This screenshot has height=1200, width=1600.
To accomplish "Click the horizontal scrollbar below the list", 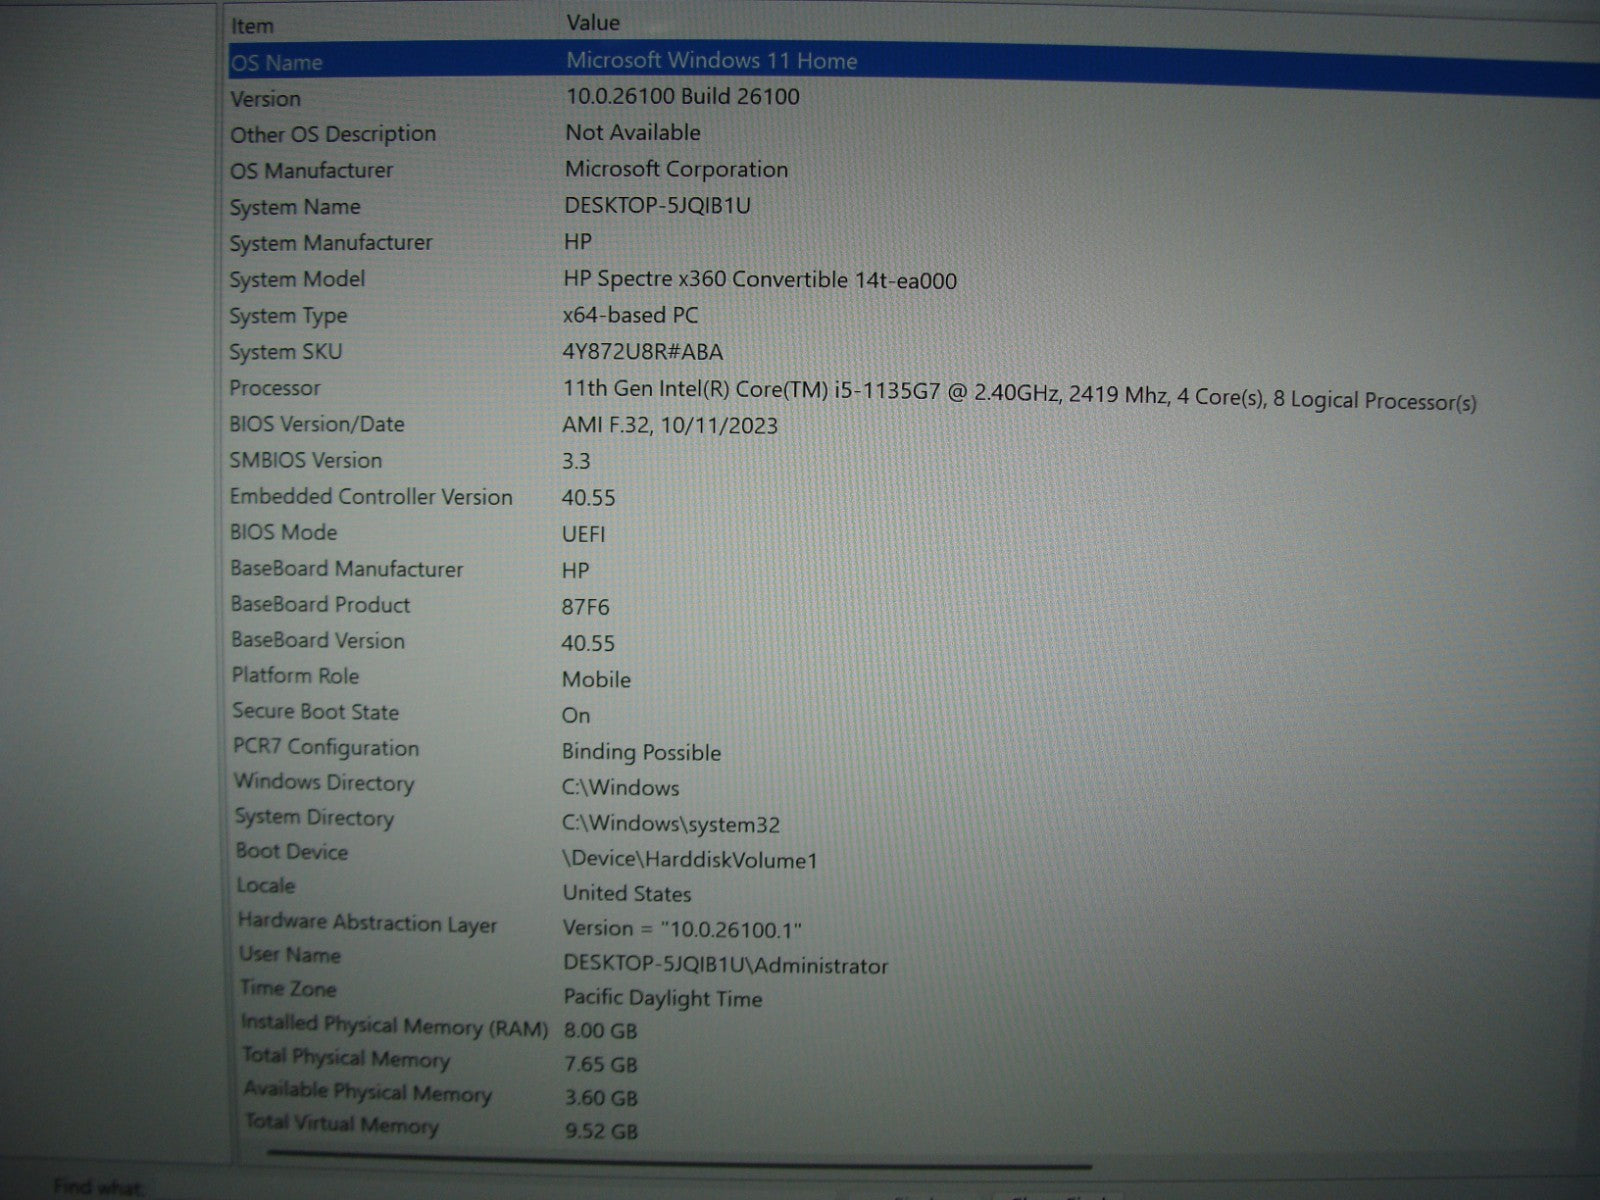I will pyautogui.click(x=680, y=1160).
